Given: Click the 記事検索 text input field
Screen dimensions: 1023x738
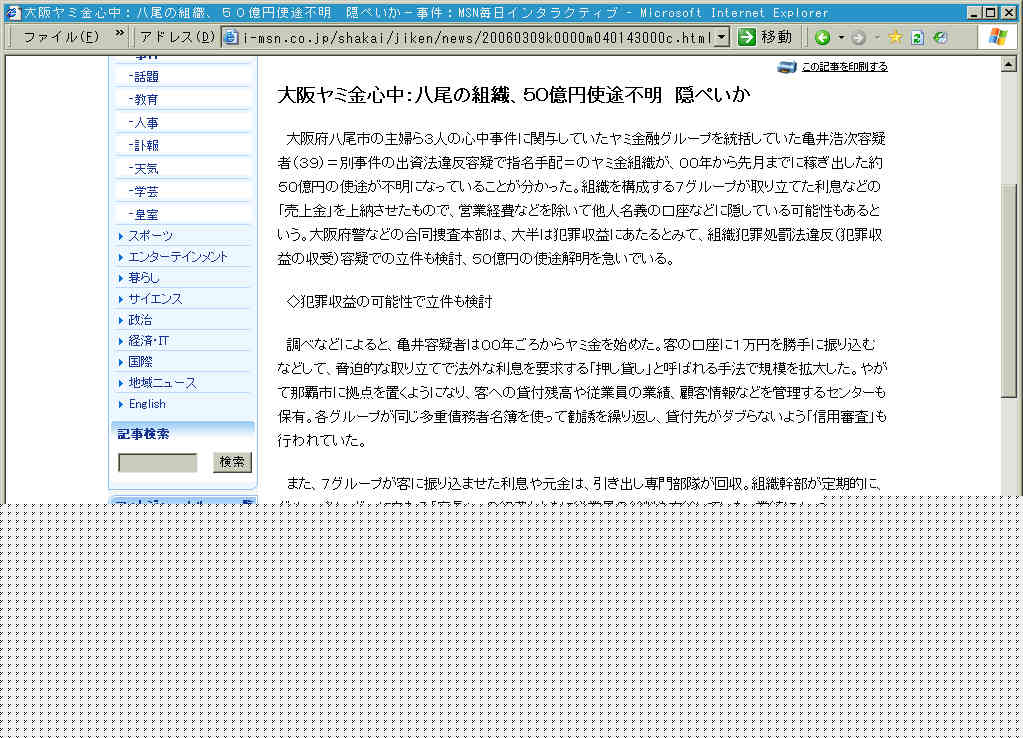Looking at the screenshot, I should (x=158, y=462).
